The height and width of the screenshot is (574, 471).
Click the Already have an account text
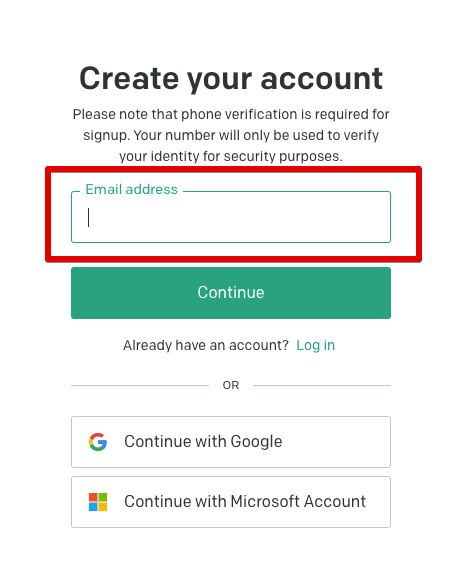coord(206,345)
